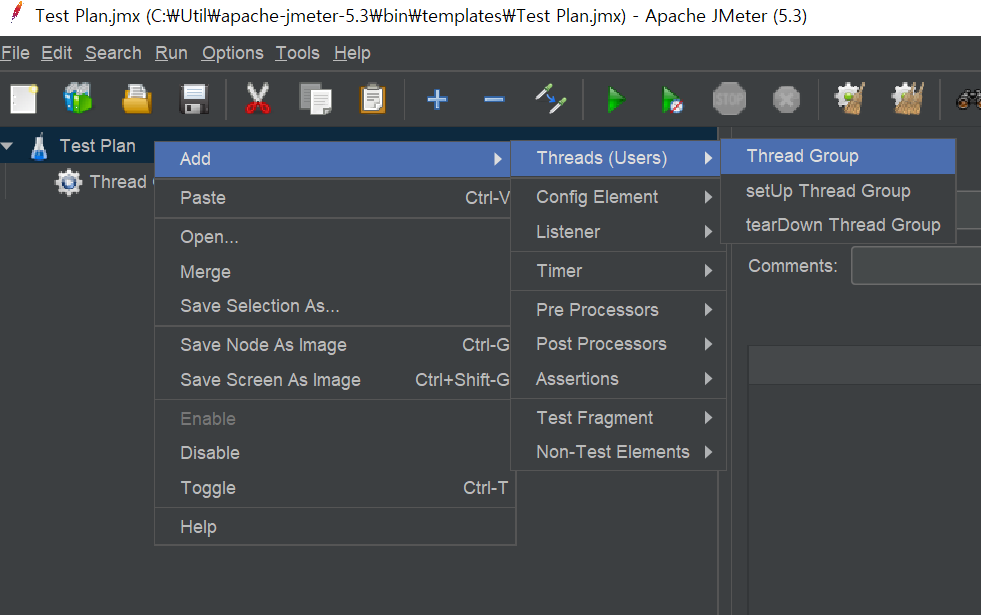Open the Run menu
This screenshot has width=981, height=615.
[171, 53]
